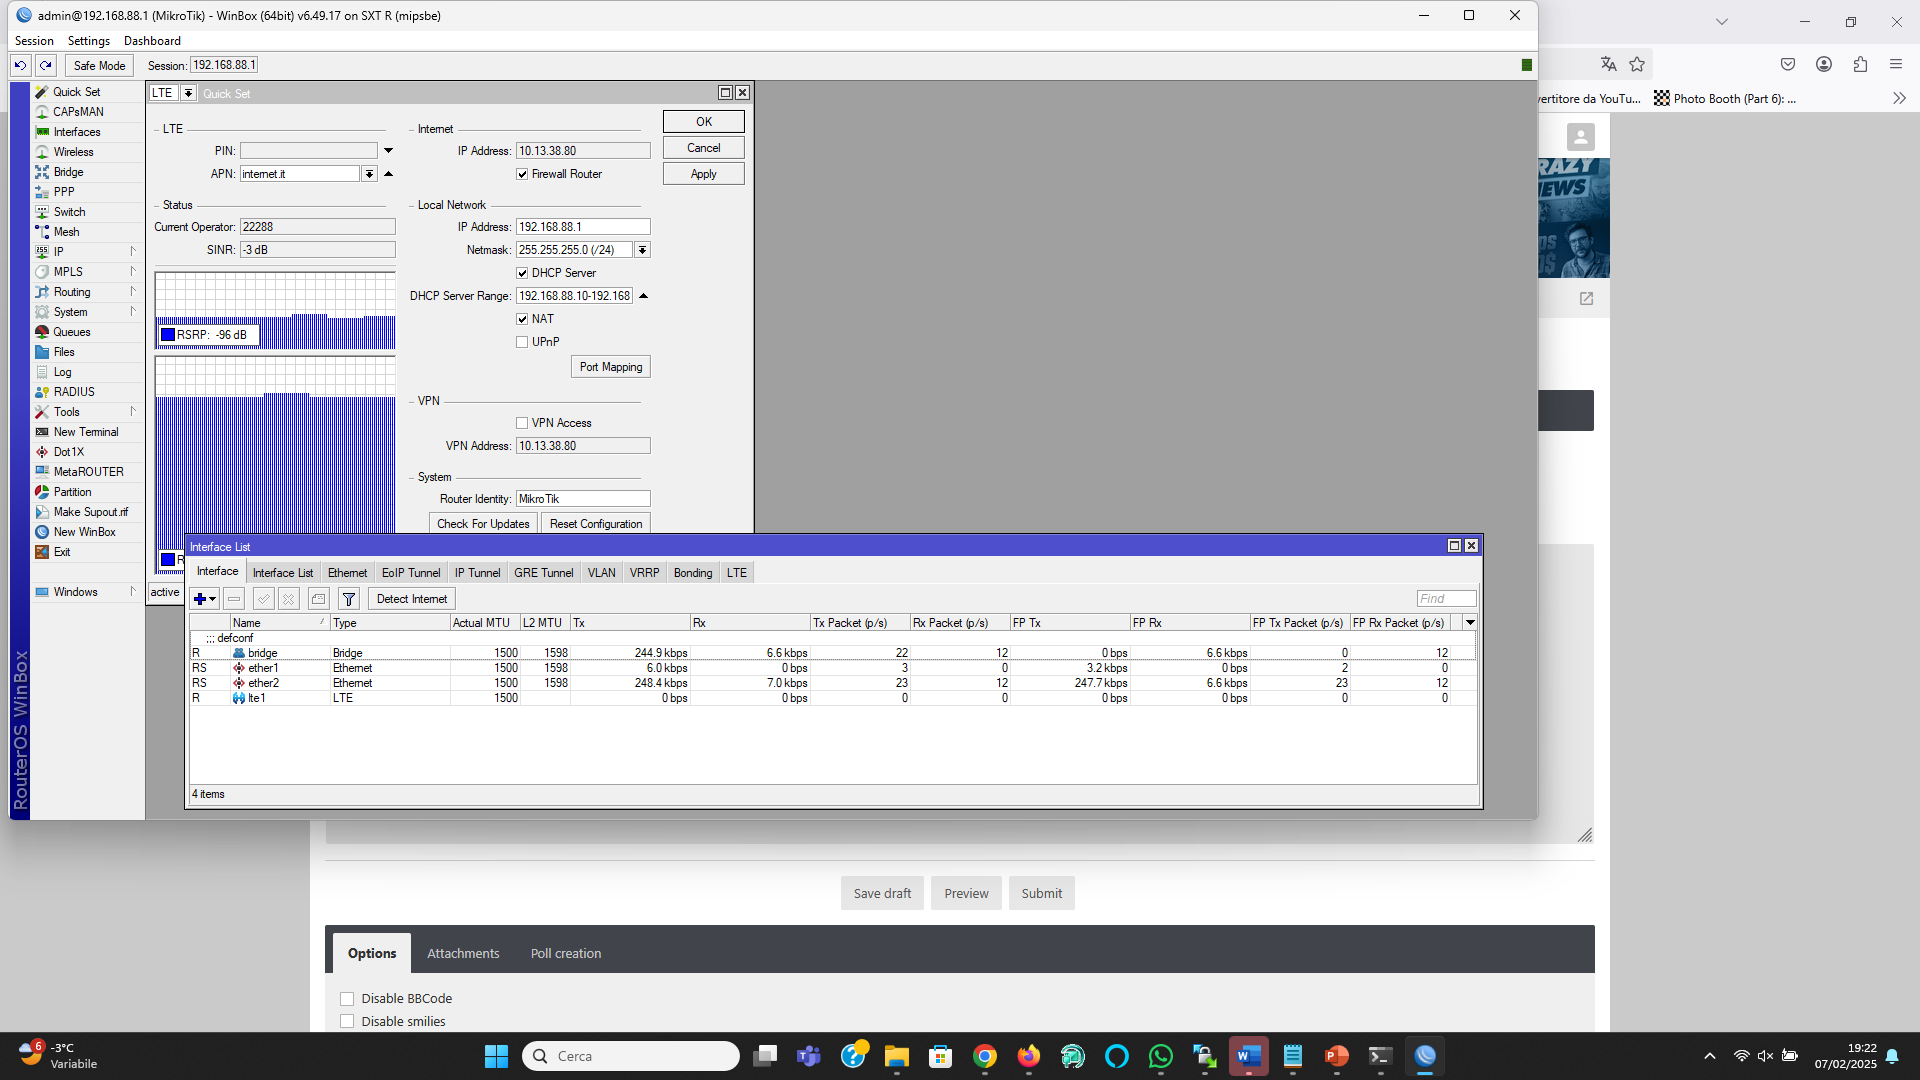Open Wireless from the sidebar

pyautogui.click(x=73, y=152)
